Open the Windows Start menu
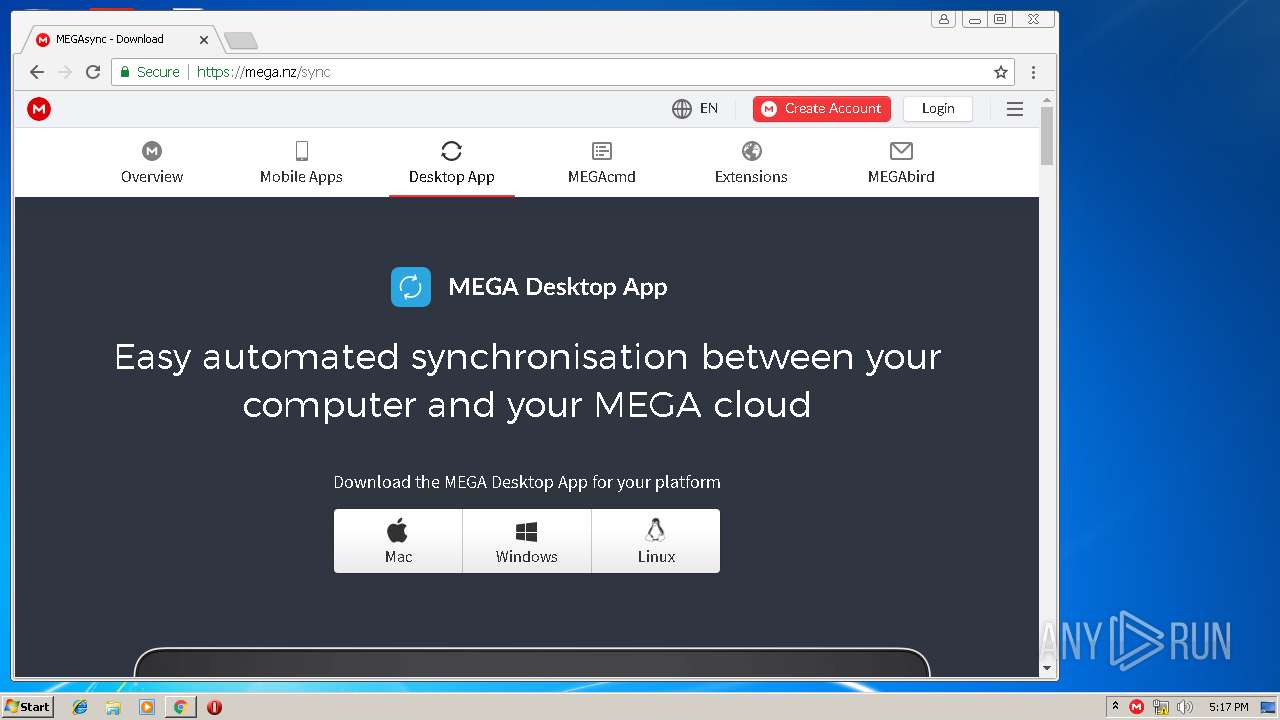This screenshot has width=1280, height=720. [x=27, y=706]
